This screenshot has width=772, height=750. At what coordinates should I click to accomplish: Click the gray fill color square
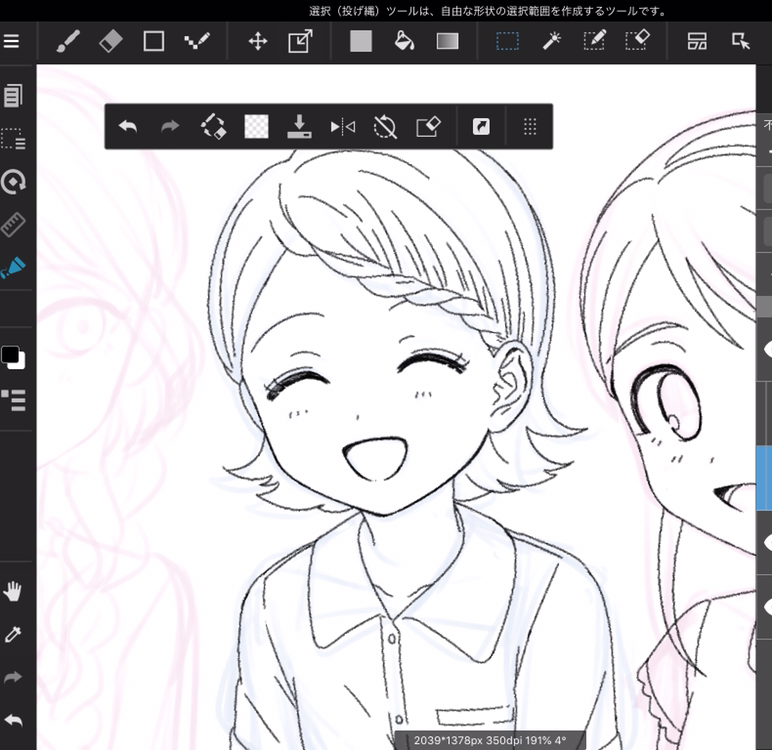[x=361, y=41]
